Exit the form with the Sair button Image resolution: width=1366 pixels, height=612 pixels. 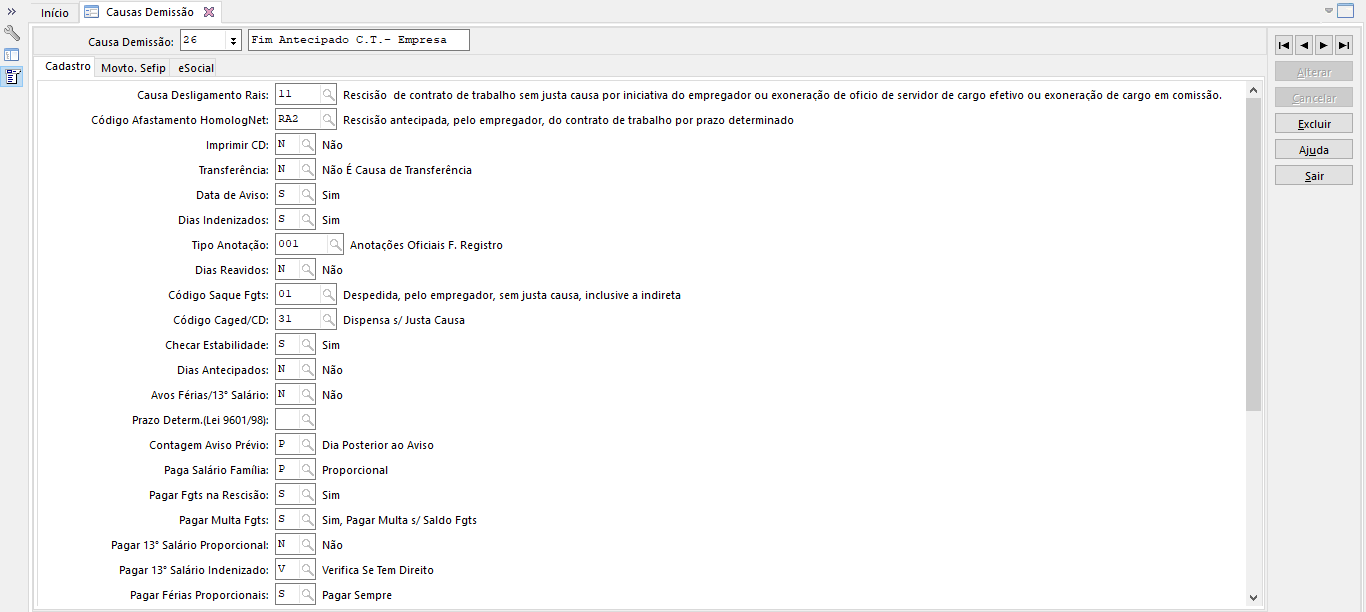[x=1314, y=176]
